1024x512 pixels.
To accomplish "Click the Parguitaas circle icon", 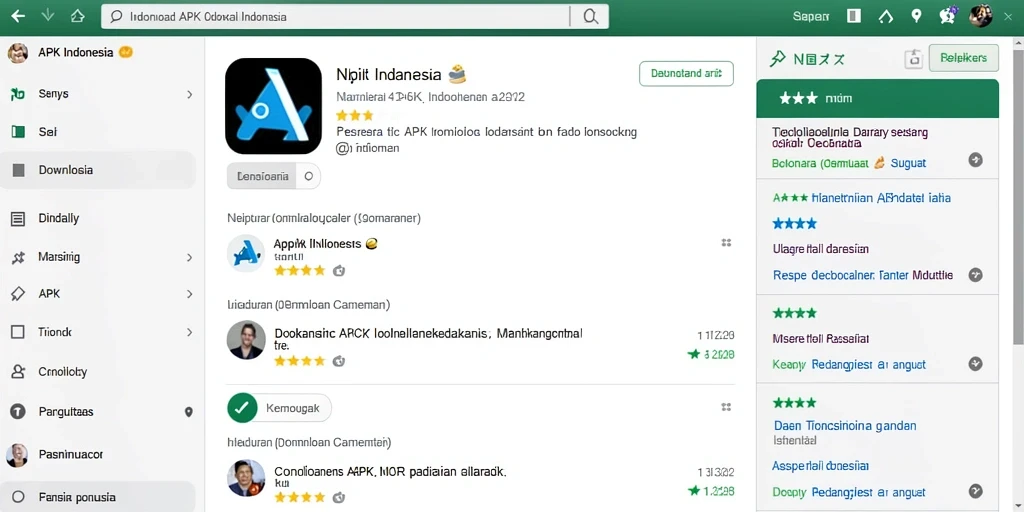I will tap(18, 411).
